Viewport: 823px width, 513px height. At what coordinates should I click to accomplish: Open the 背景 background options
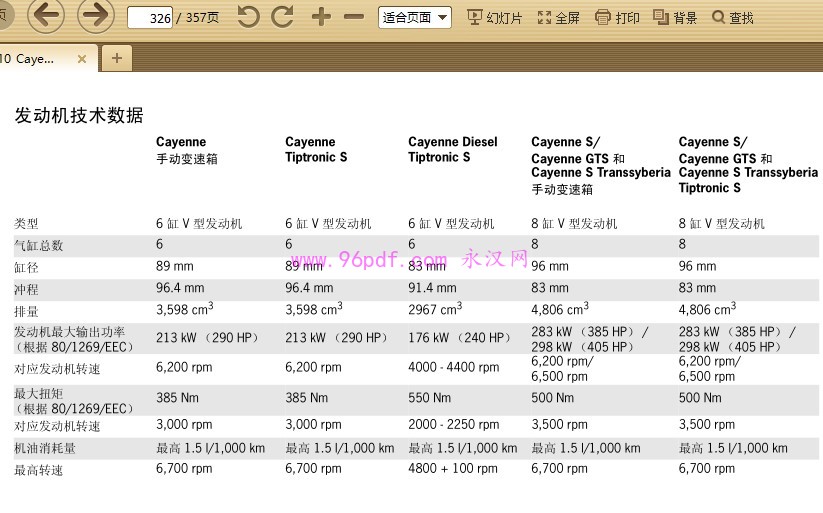[x=675, y=18]
